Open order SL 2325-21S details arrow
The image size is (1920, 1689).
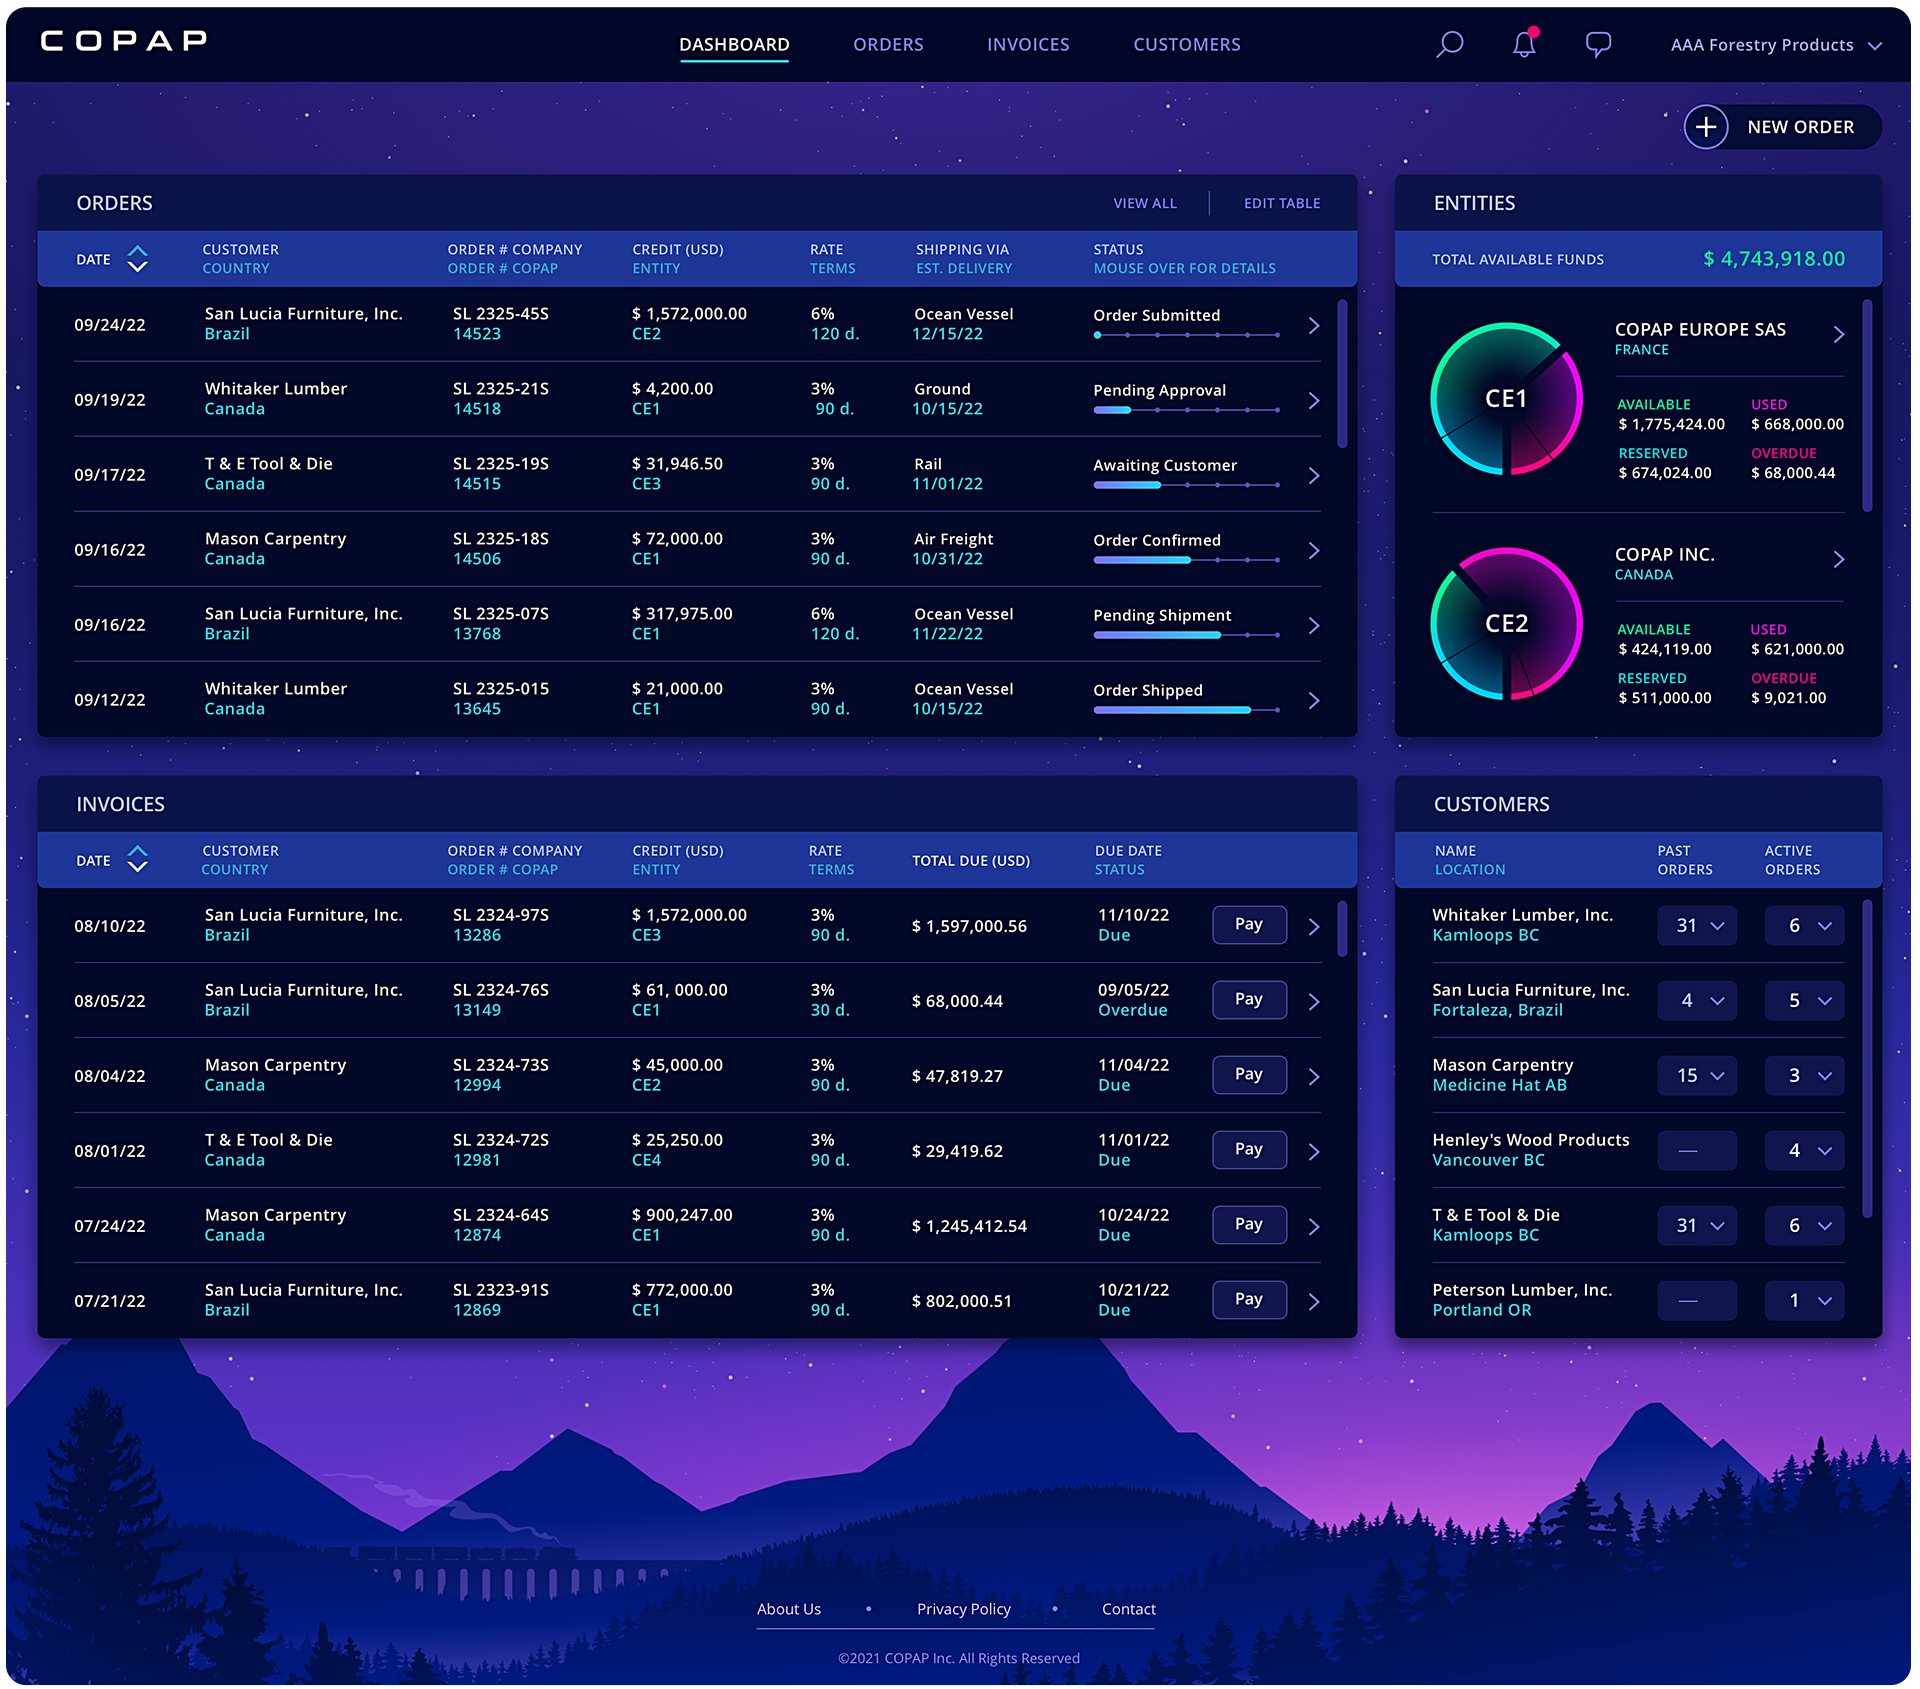click(x=1314, y=400)
